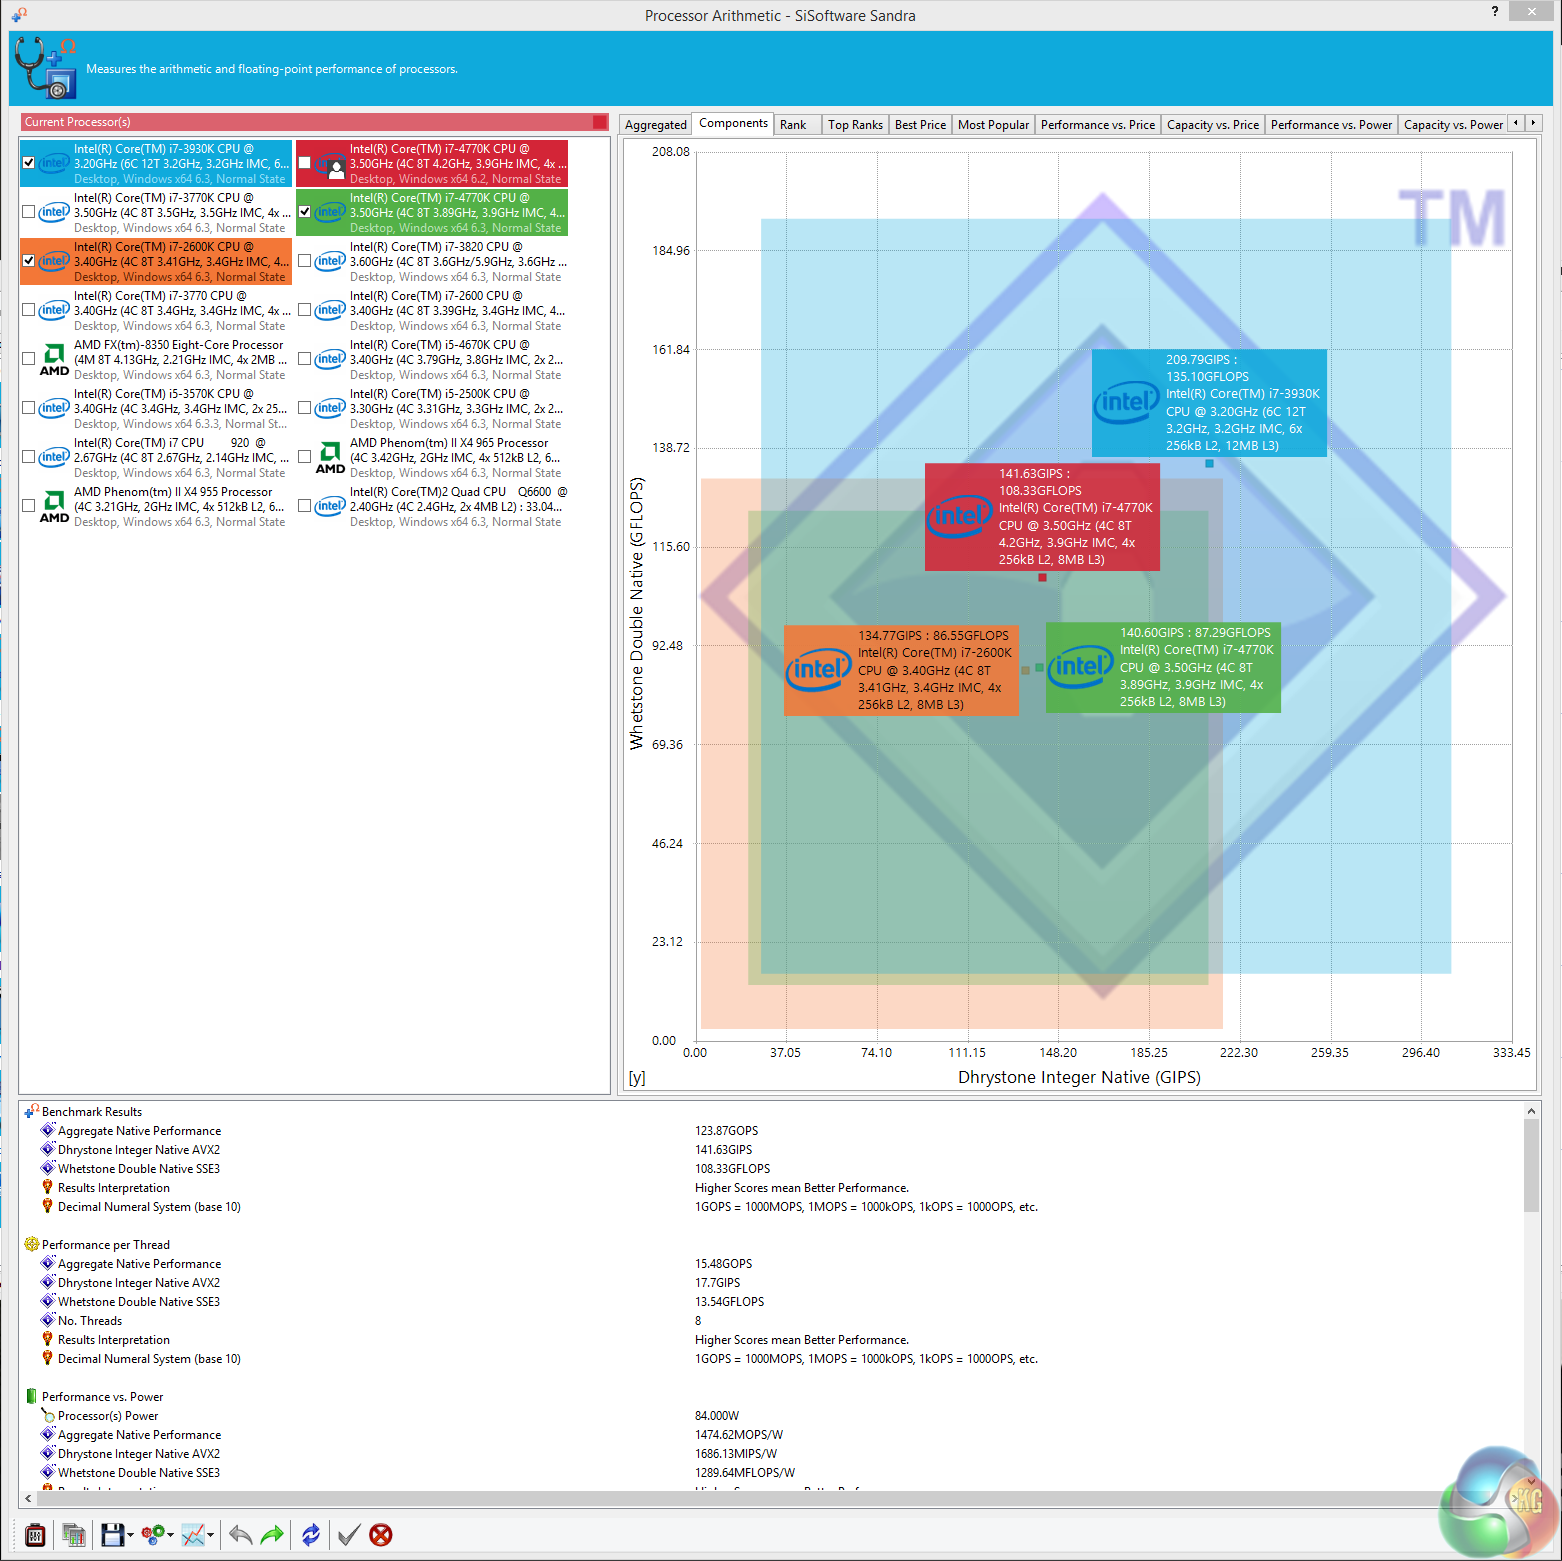Click the grey back arrow icon

pyautogui.click(x=240, y=1535)
